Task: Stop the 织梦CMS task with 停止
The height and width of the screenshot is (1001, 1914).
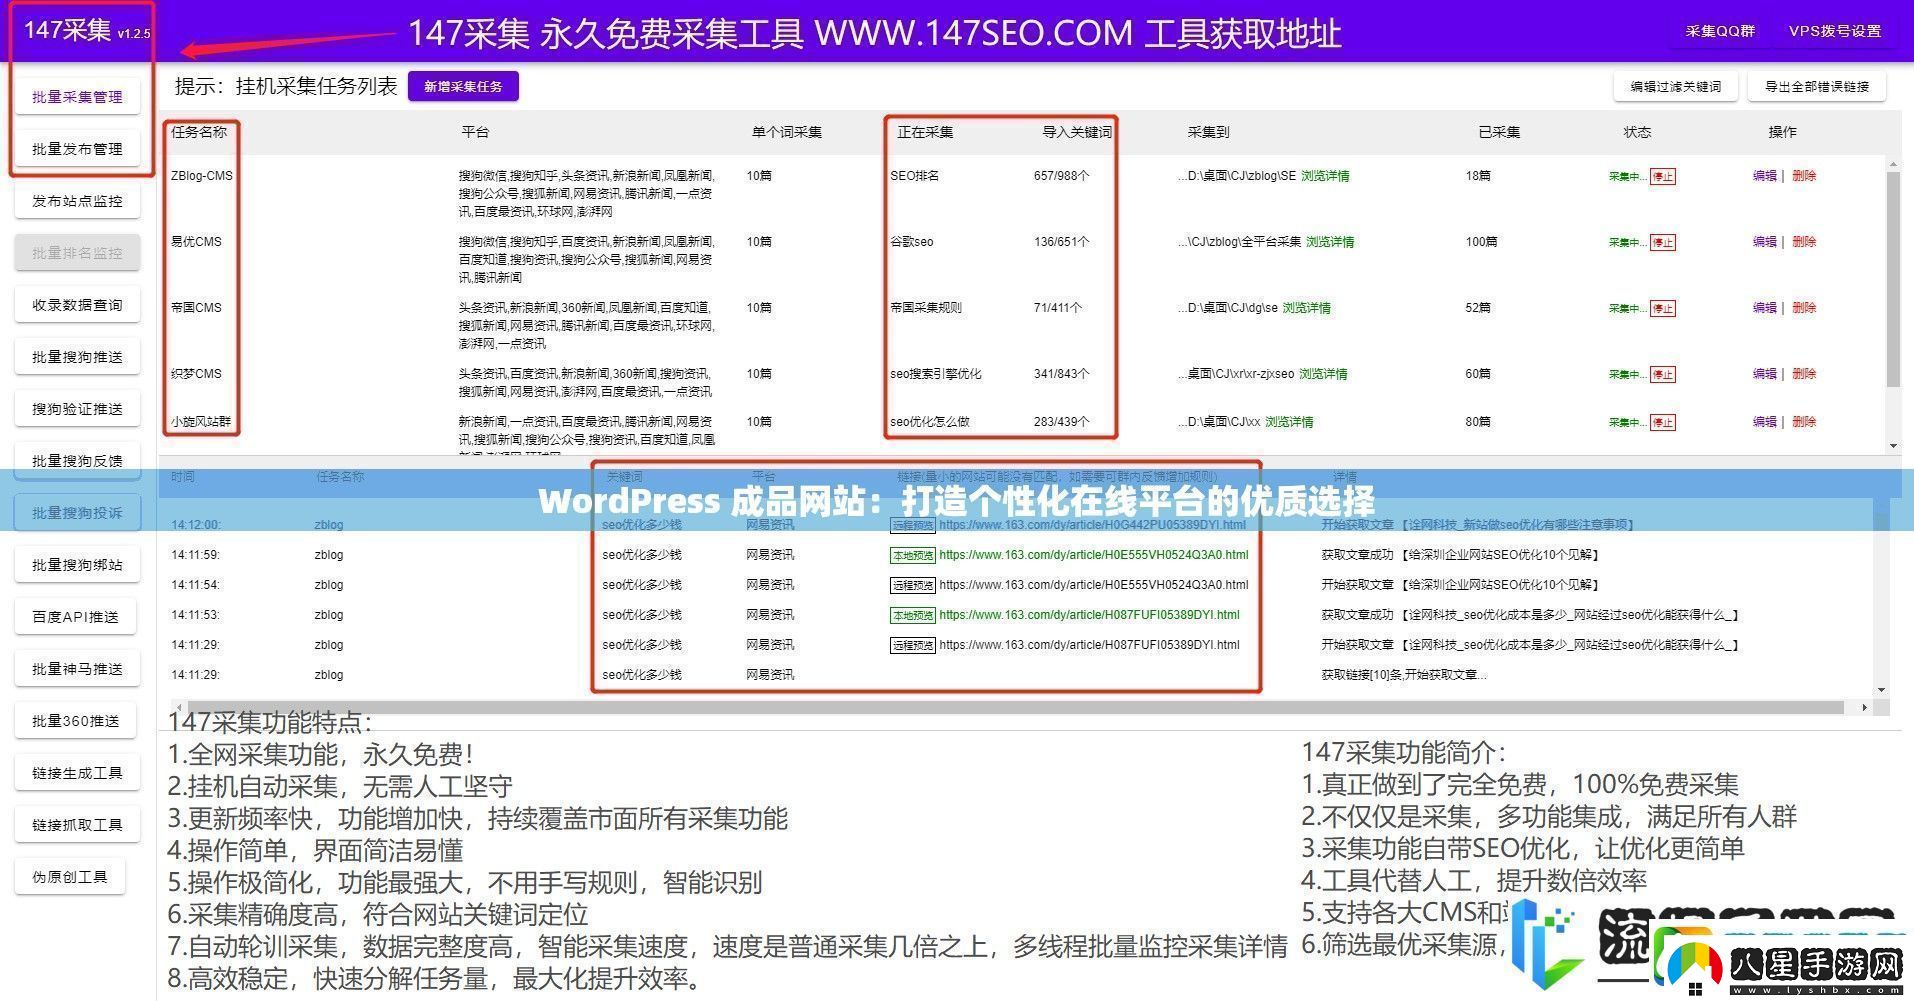Action: 1663,375
